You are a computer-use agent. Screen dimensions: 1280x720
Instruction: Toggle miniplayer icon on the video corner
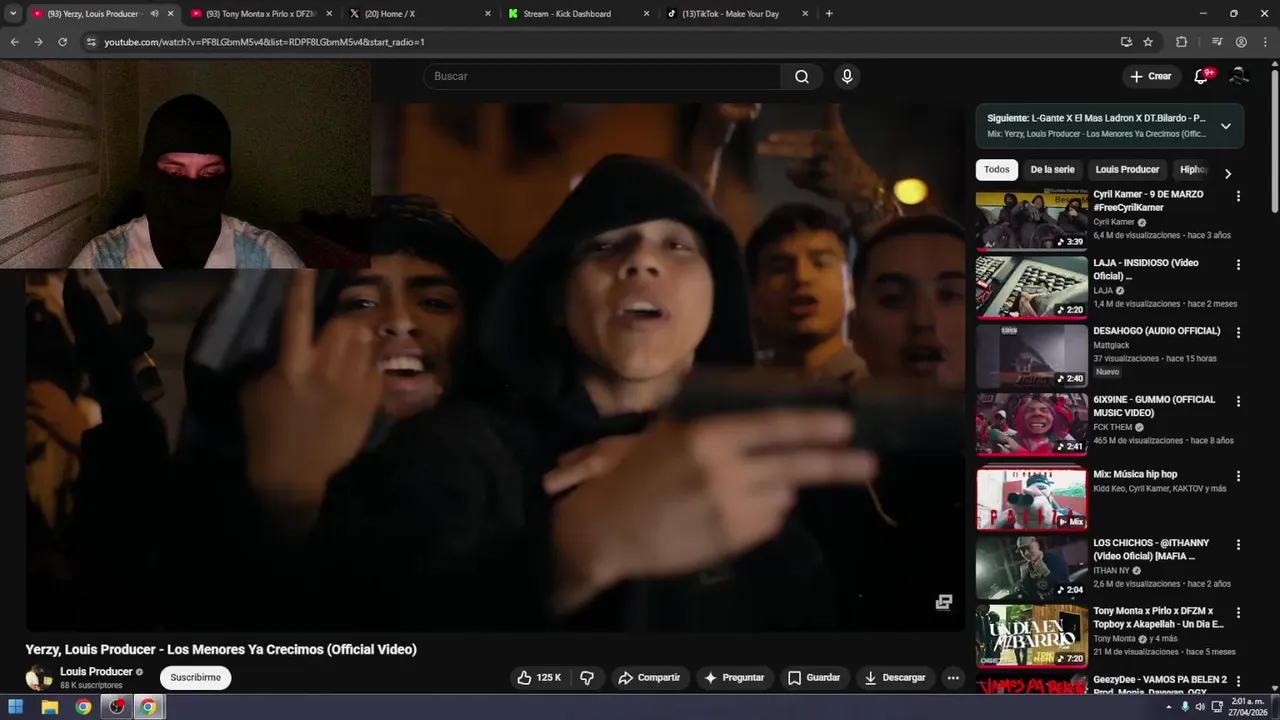(943, 601)
